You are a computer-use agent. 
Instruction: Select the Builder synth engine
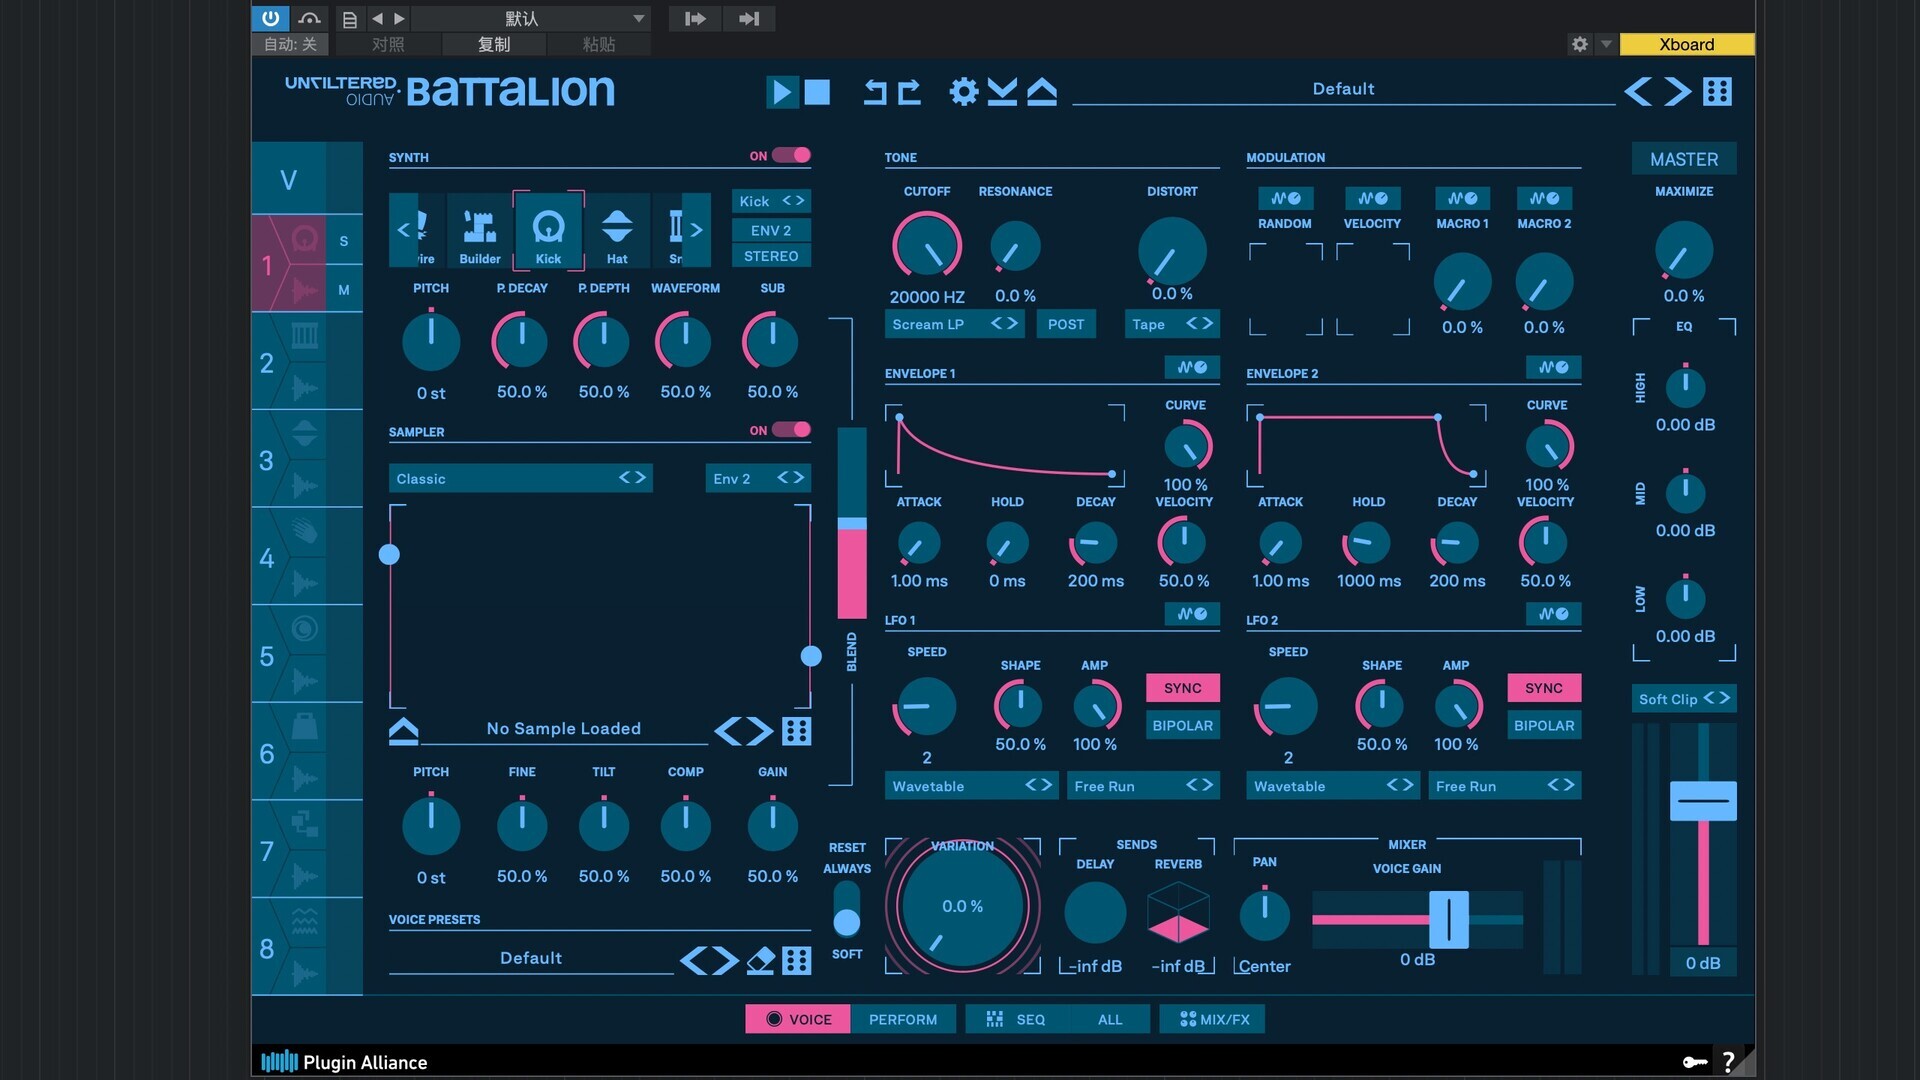coord(480,231)
